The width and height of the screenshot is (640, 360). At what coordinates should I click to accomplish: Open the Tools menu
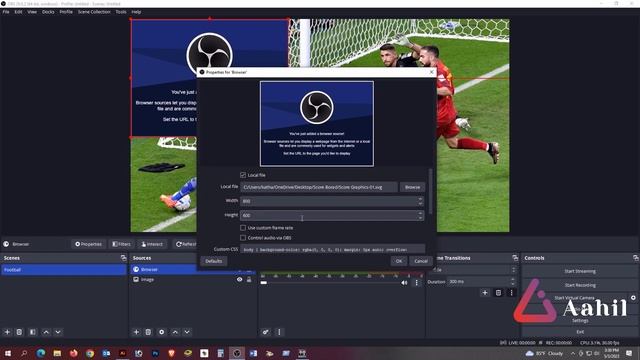[x=120, y=12]
